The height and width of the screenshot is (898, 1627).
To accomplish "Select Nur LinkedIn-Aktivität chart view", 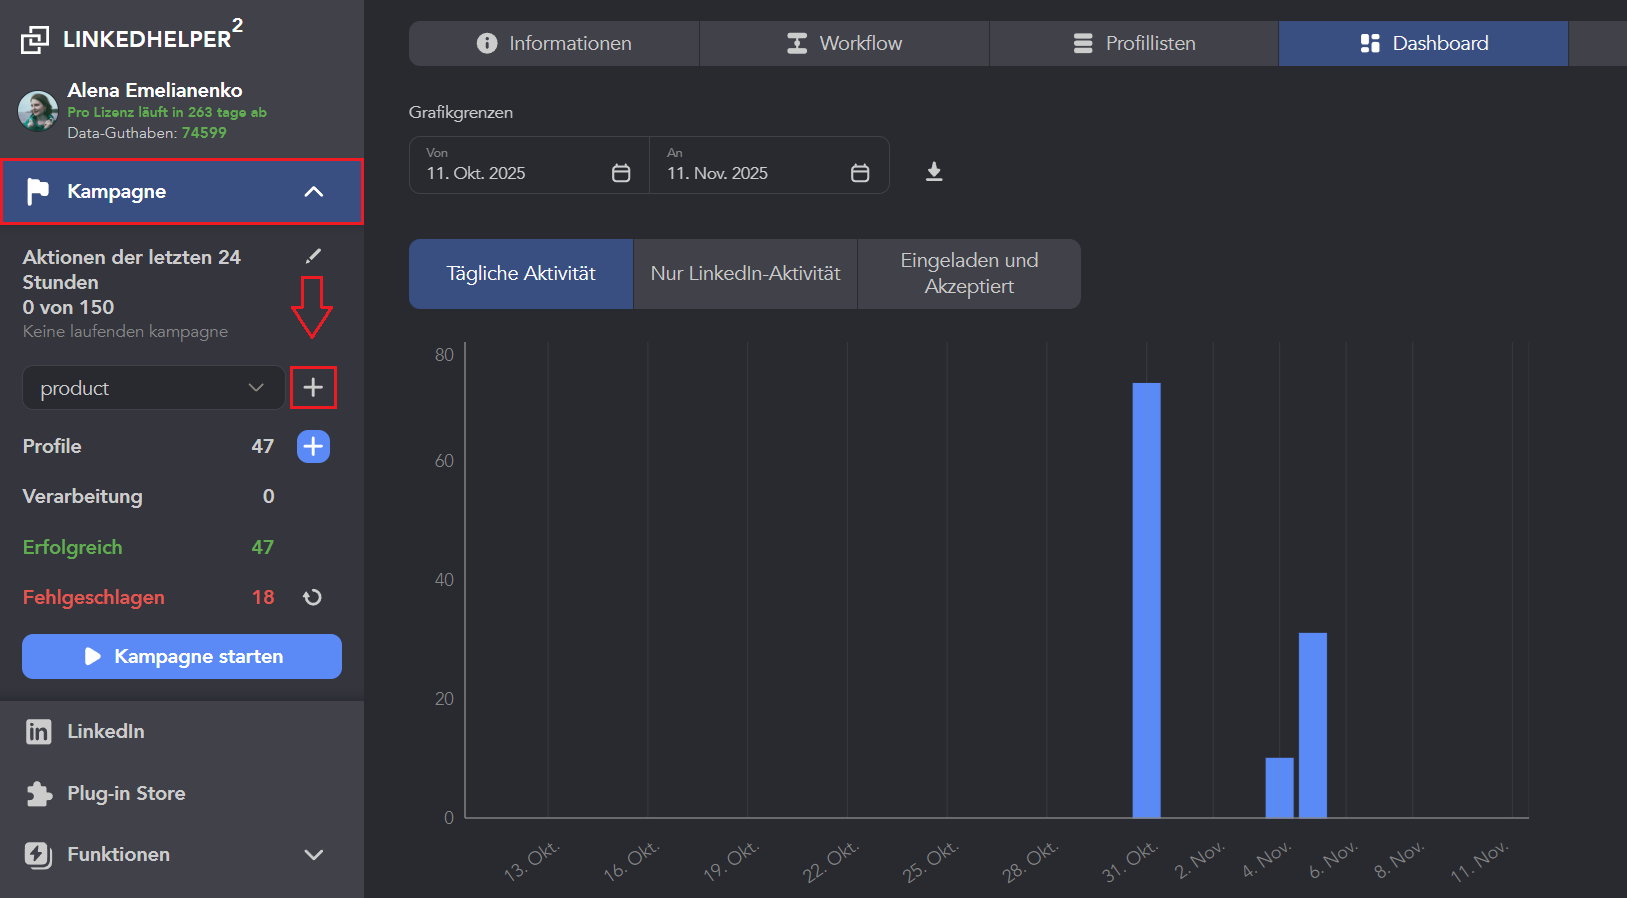I will tap(745, 274).
